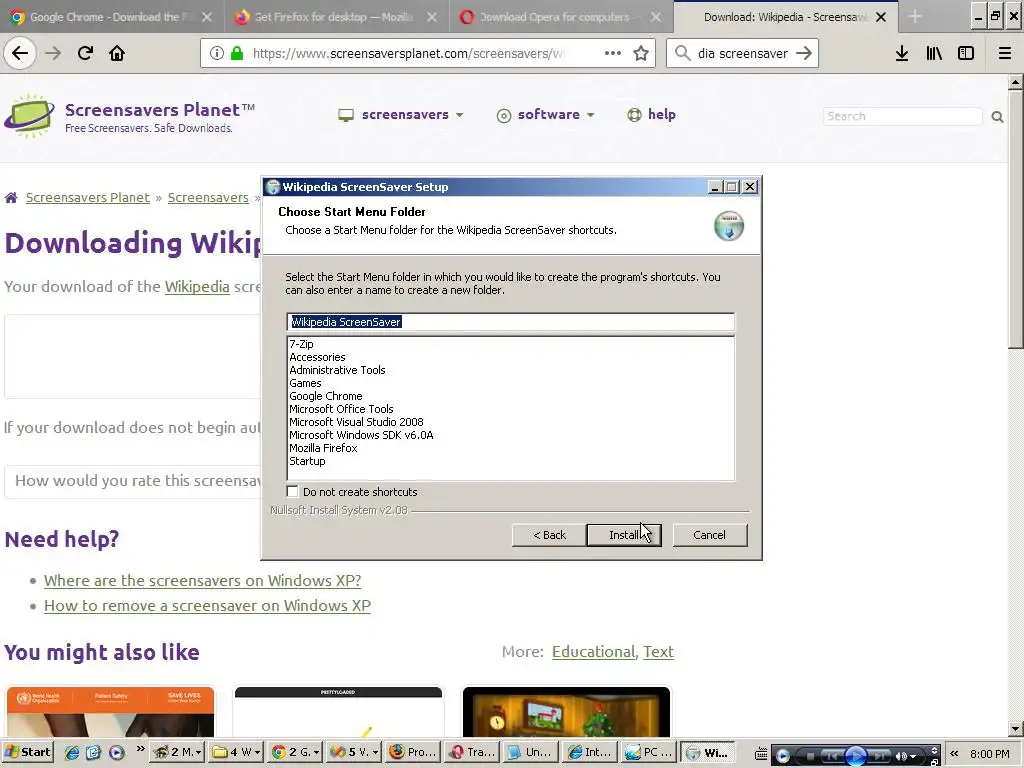
Task: Expand the Quick Launch overflow chevron
Action: 140,748
